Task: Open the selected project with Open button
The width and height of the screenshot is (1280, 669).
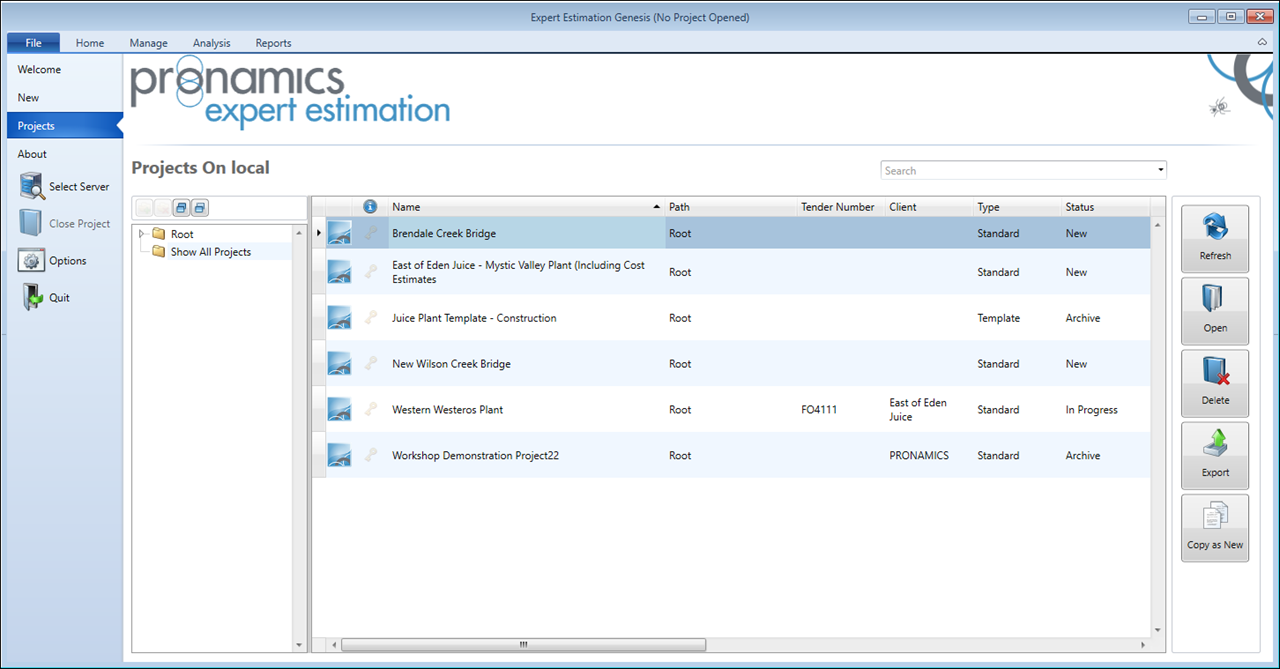Action: tap(1215, 301)
